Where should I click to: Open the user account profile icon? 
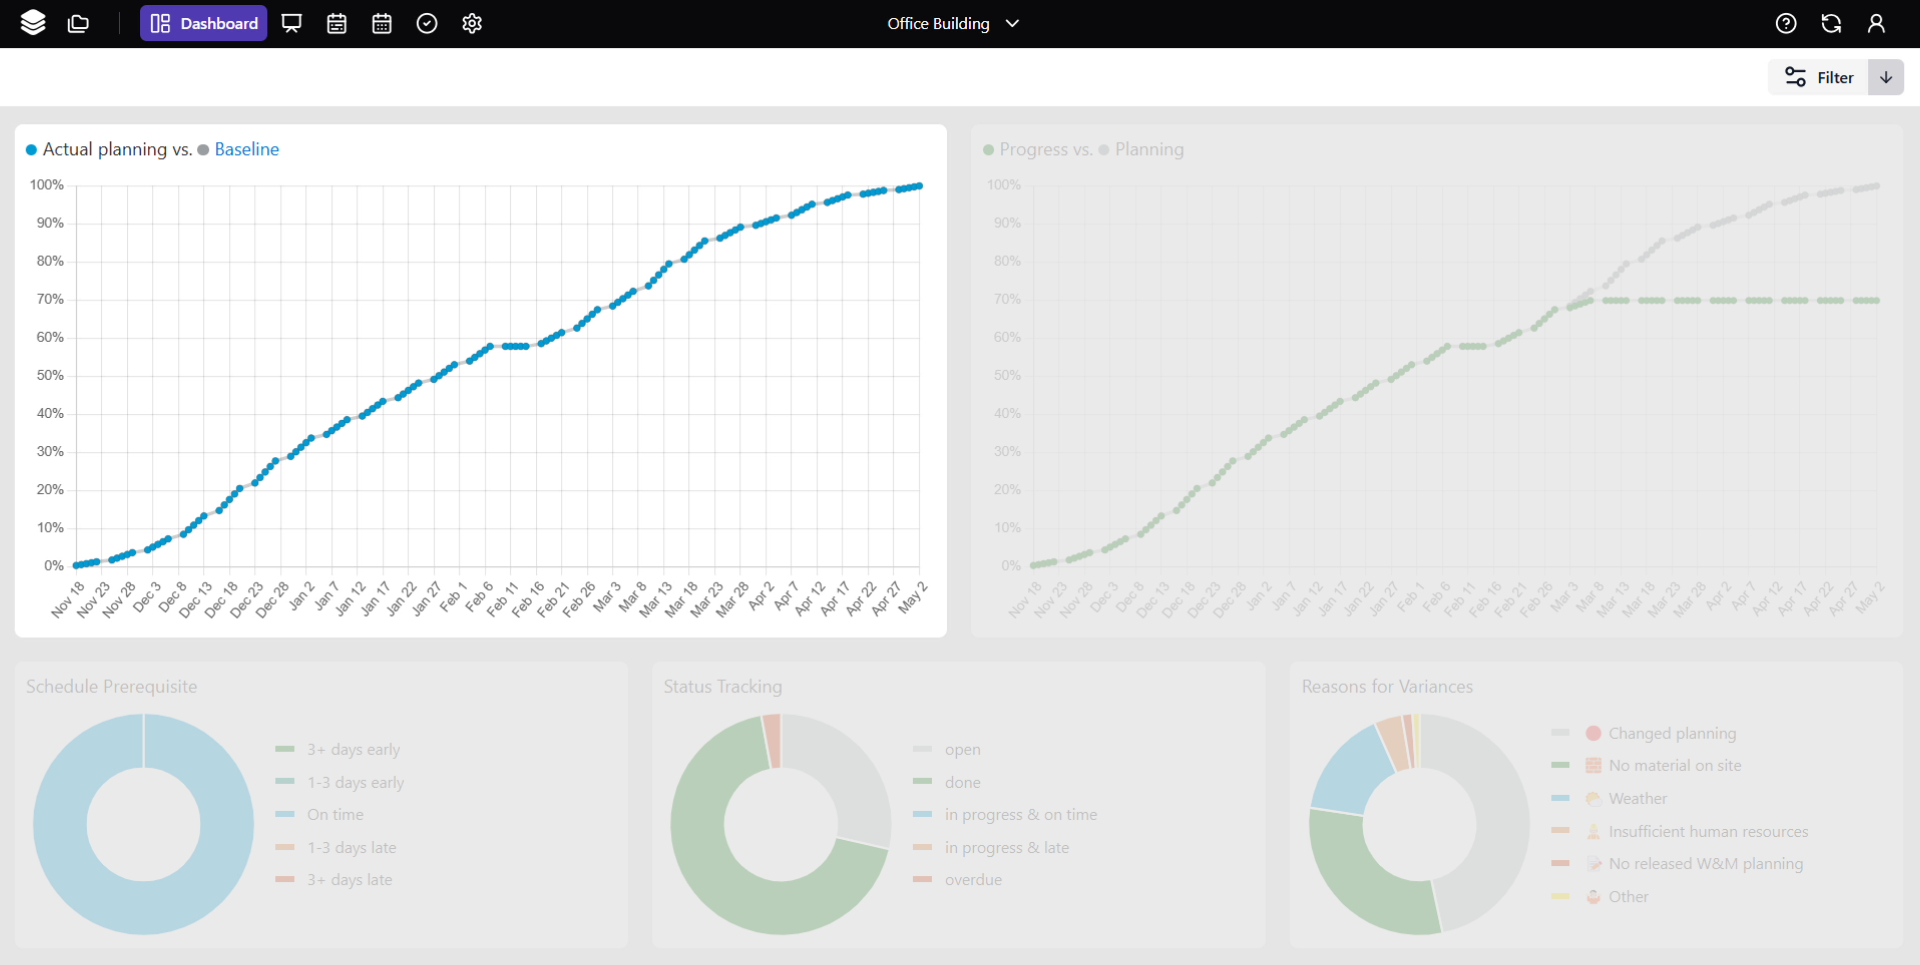click(1877, 23)
